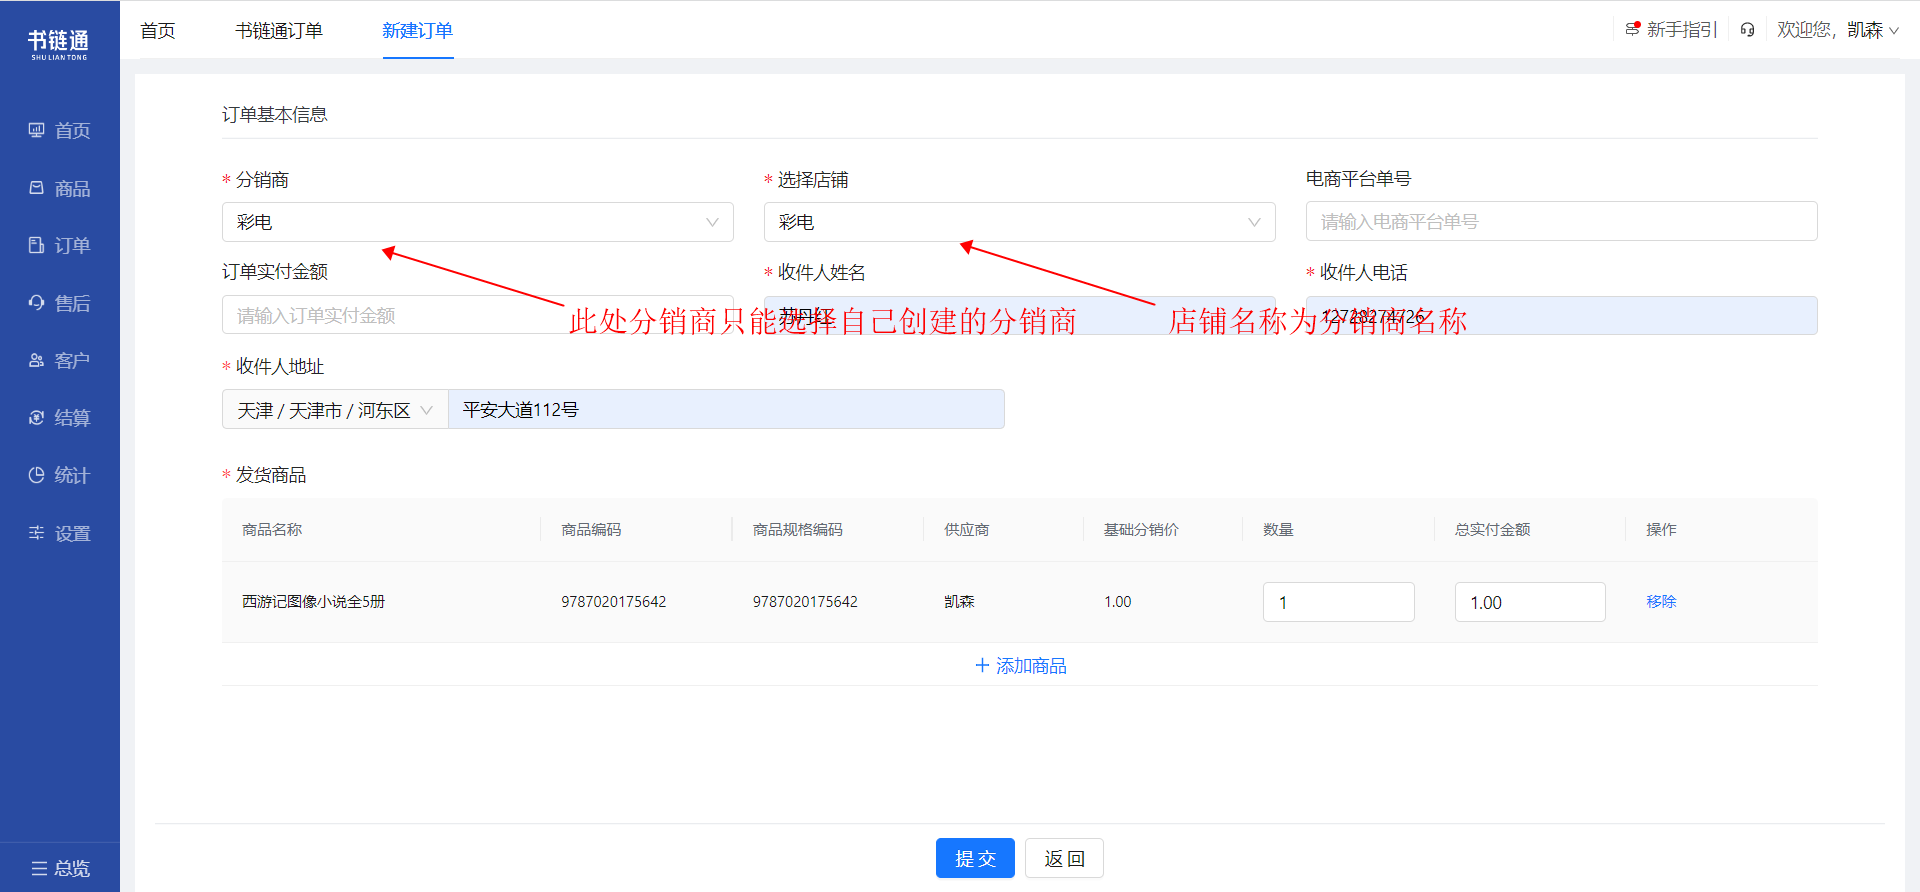Open 售后 in the sidebar
Viewport: 1920px width, 892px height.
[60, 303]
